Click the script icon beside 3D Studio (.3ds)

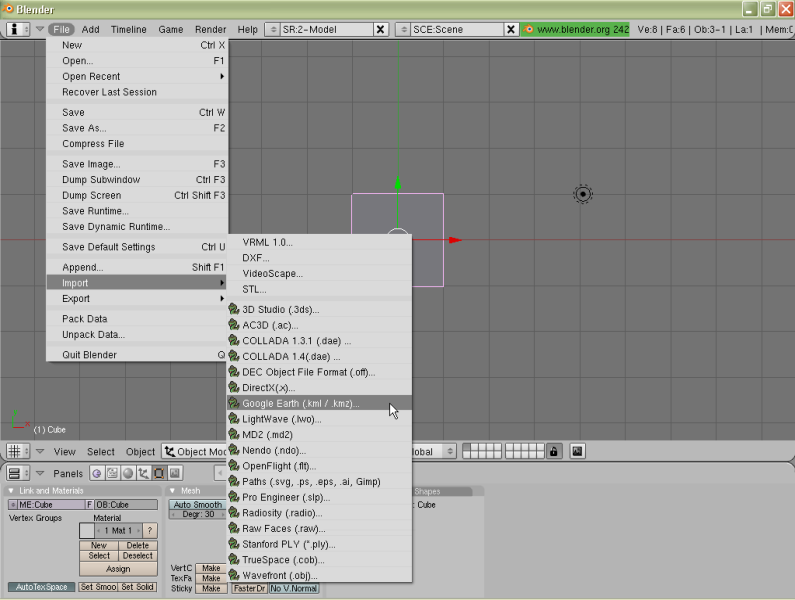[234, 309]
